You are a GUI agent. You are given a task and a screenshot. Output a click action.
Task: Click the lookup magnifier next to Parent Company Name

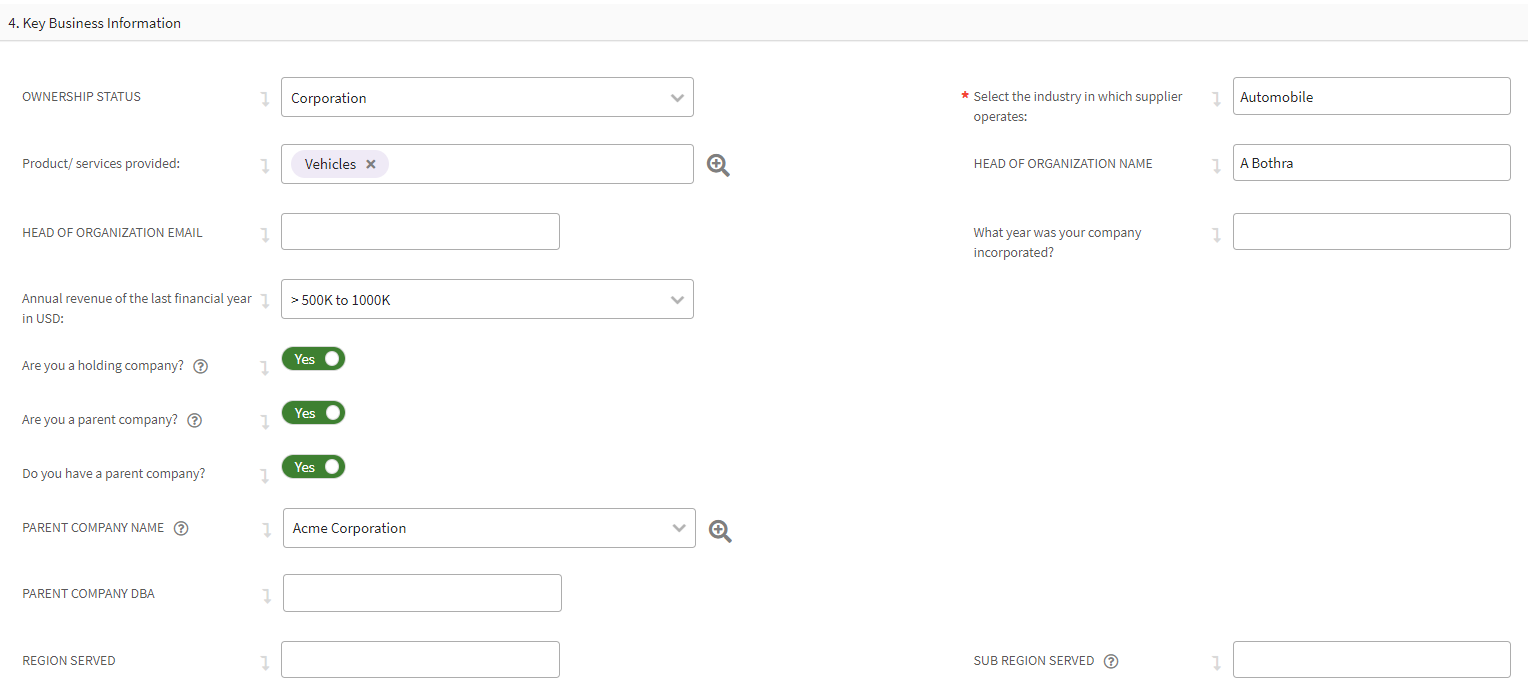[720, 531]
